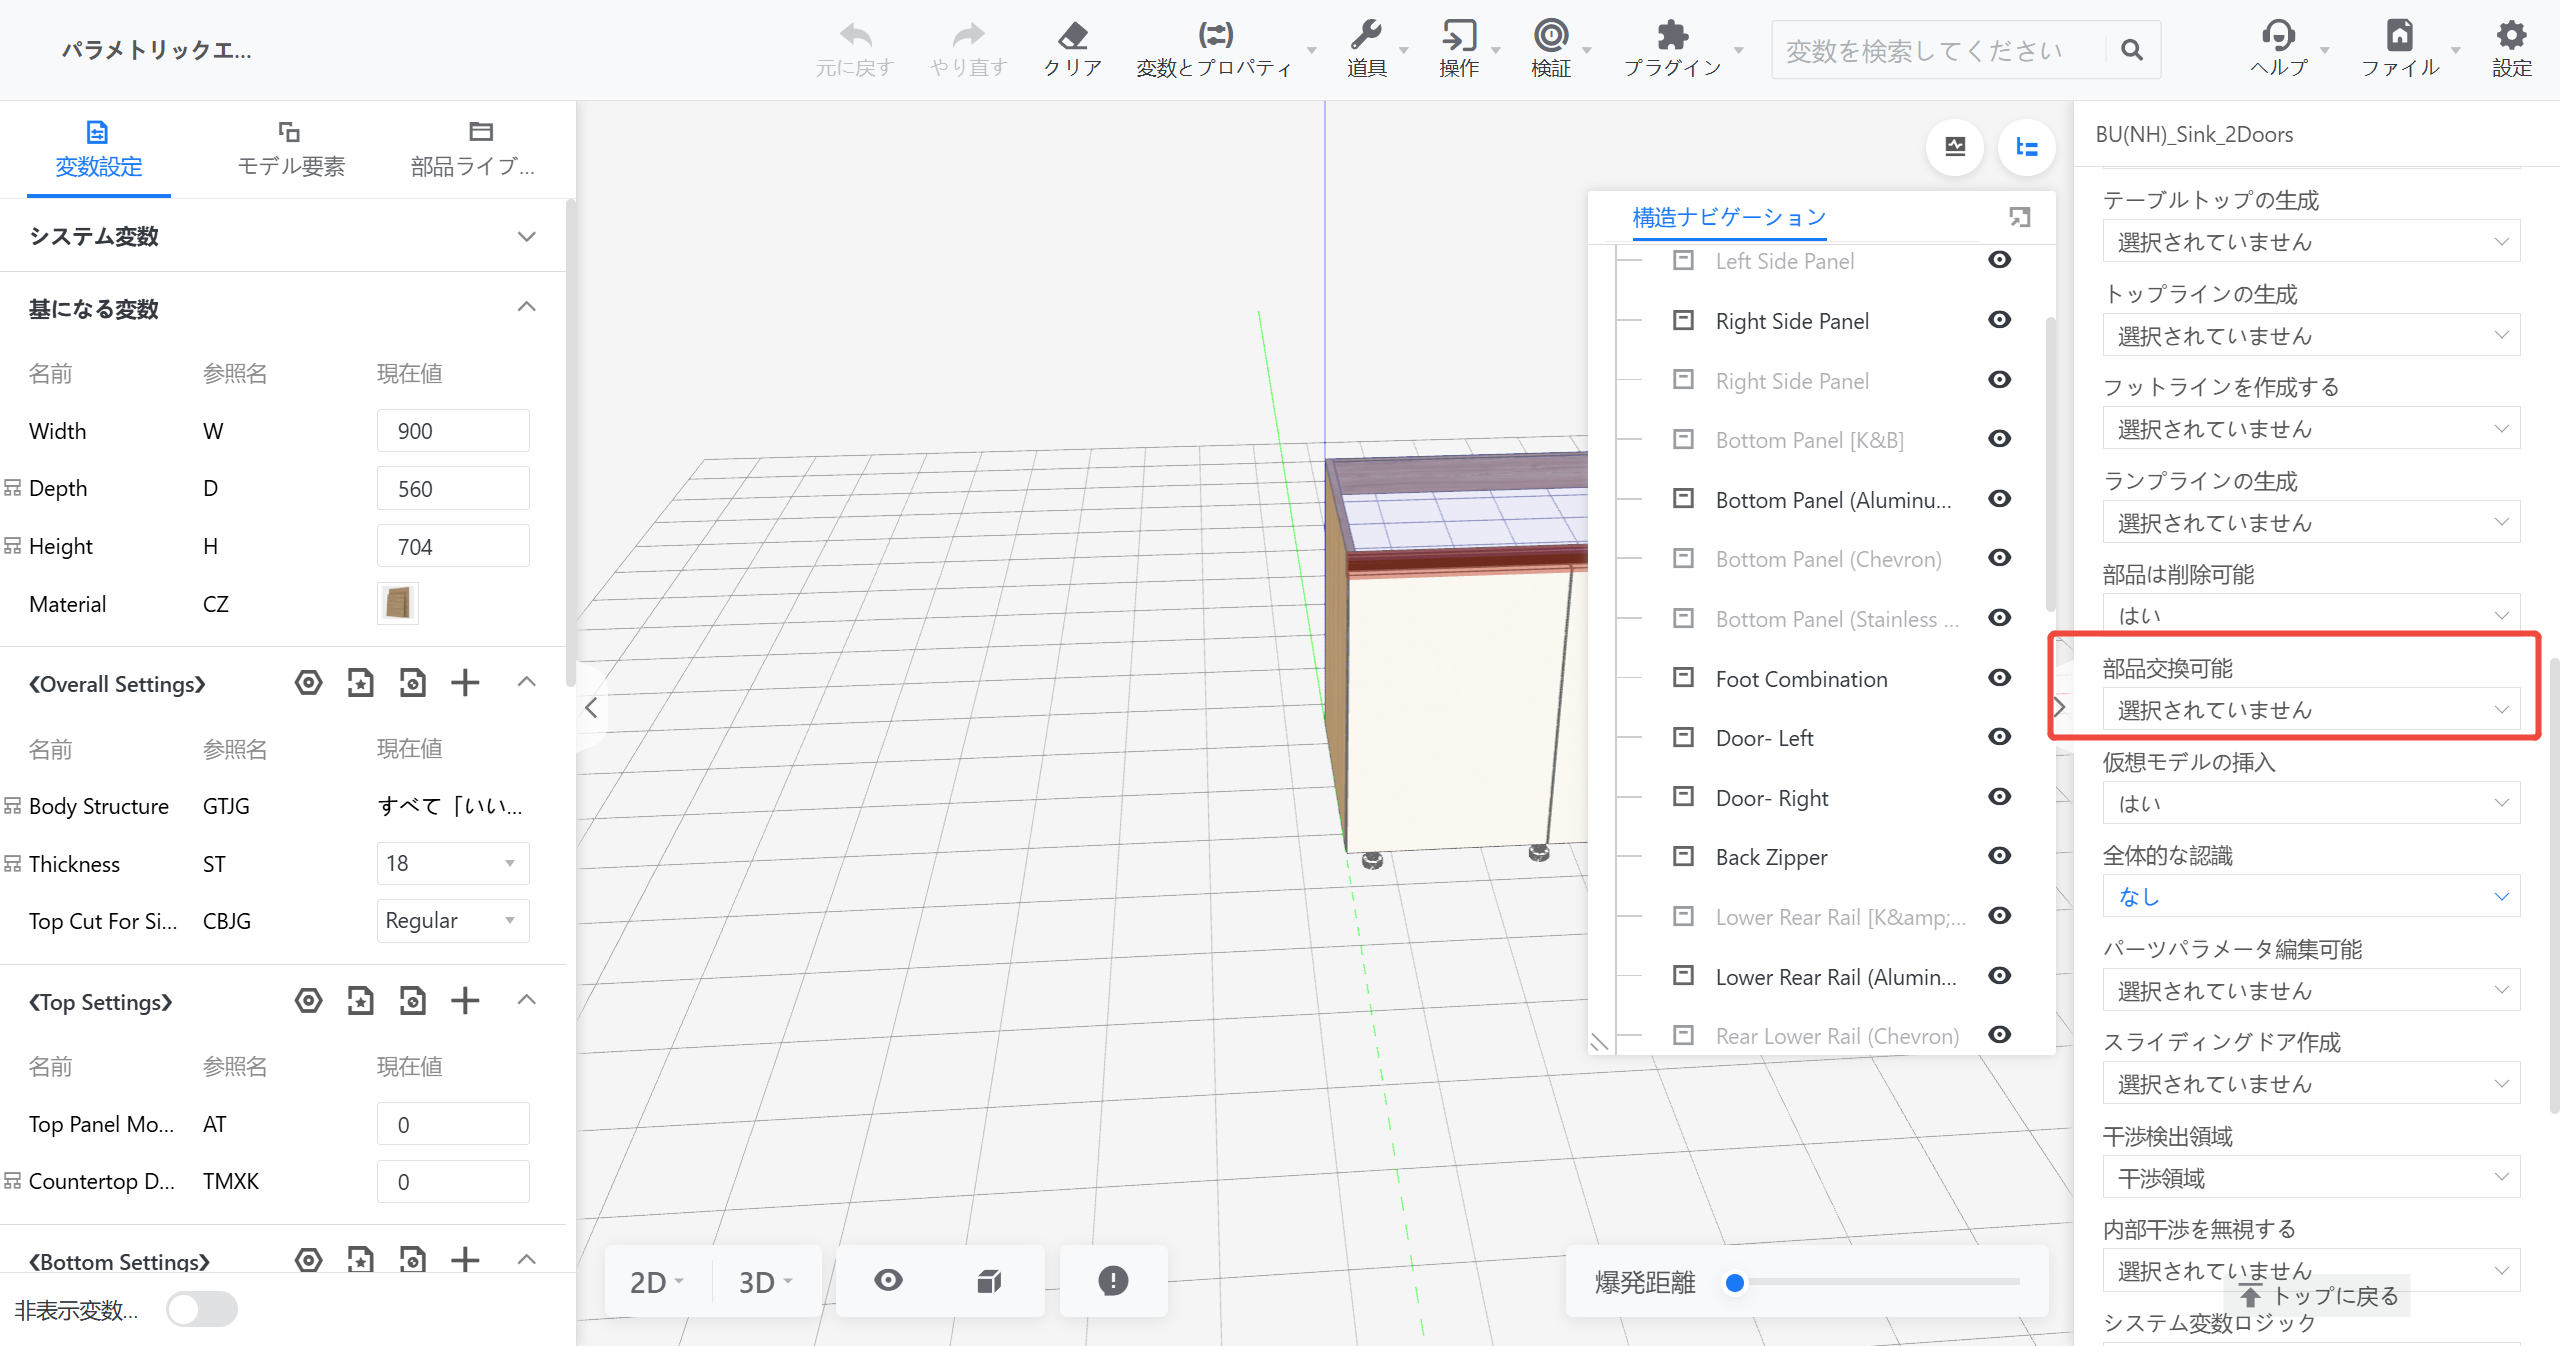This screenshot has height=1346, width=2560.
Task: Toggle the eye visibility button in viewport toolbar
Action: click(x=888, y=1281)
